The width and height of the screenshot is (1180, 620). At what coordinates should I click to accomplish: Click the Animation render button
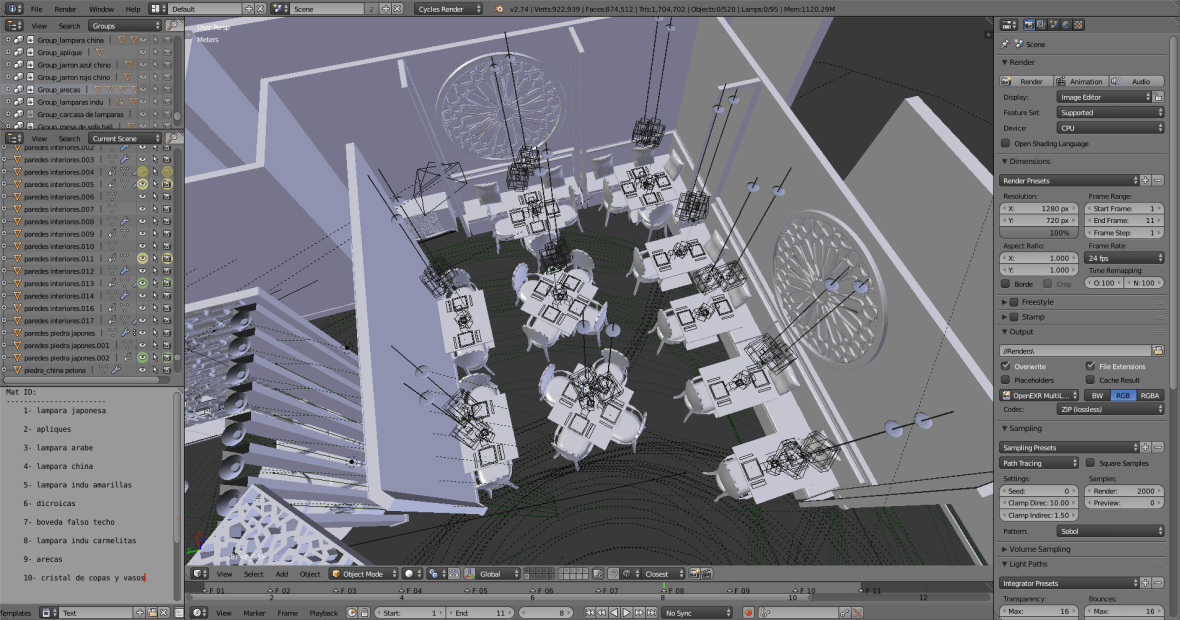pos(1080,81)
